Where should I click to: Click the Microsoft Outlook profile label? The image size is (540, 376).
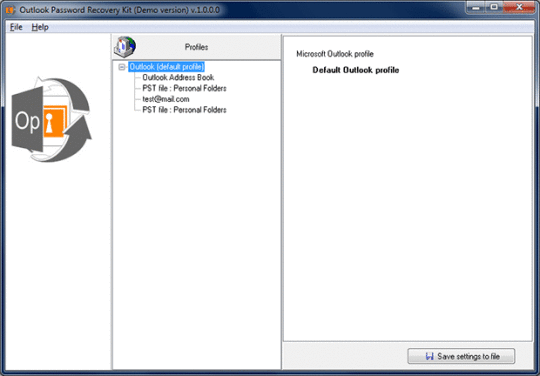tap(335, 54)
